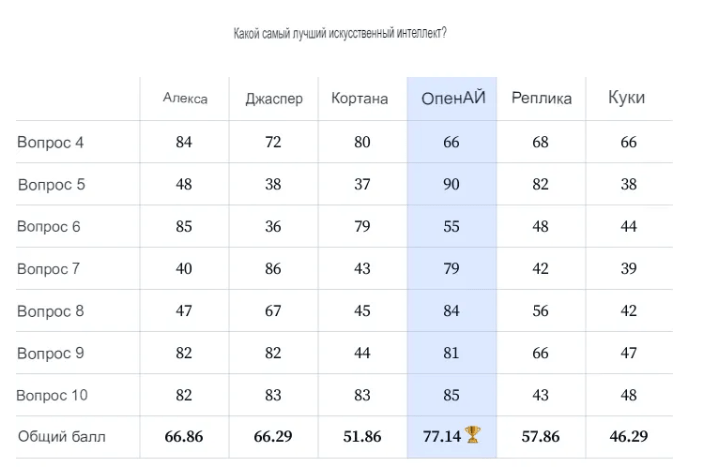
Task: Select the ОпенАЙ column header
Action: 453,98
